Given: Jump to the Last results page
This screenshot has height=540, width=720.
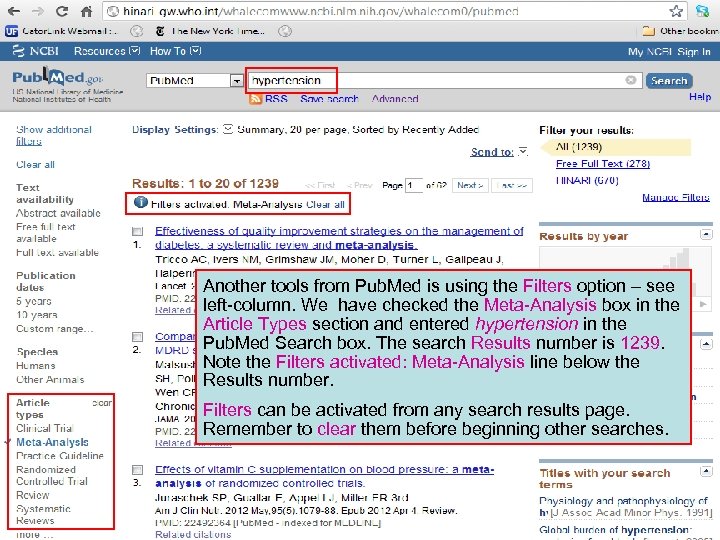Looking at the screenshot, I should coord(512,185).
